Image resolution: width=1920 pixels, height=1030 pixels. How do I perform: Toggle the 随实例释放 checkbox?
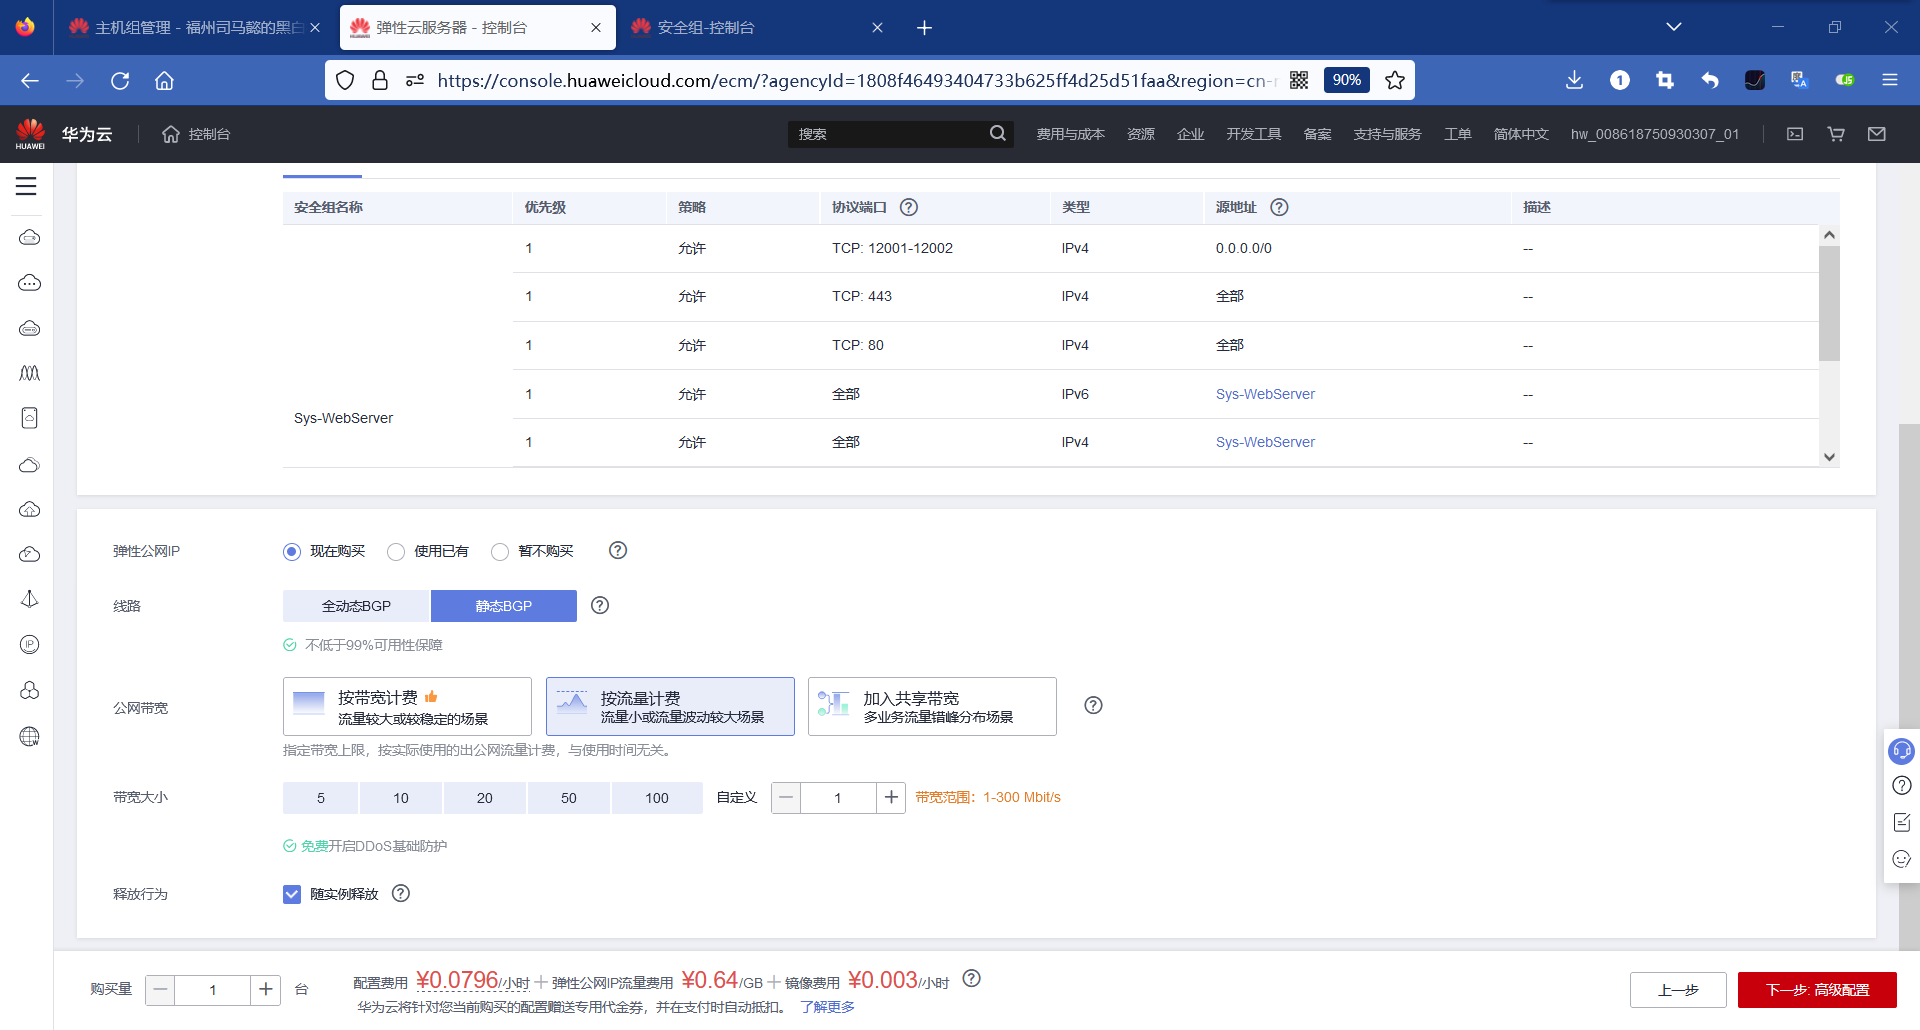(x=292, y=894)
